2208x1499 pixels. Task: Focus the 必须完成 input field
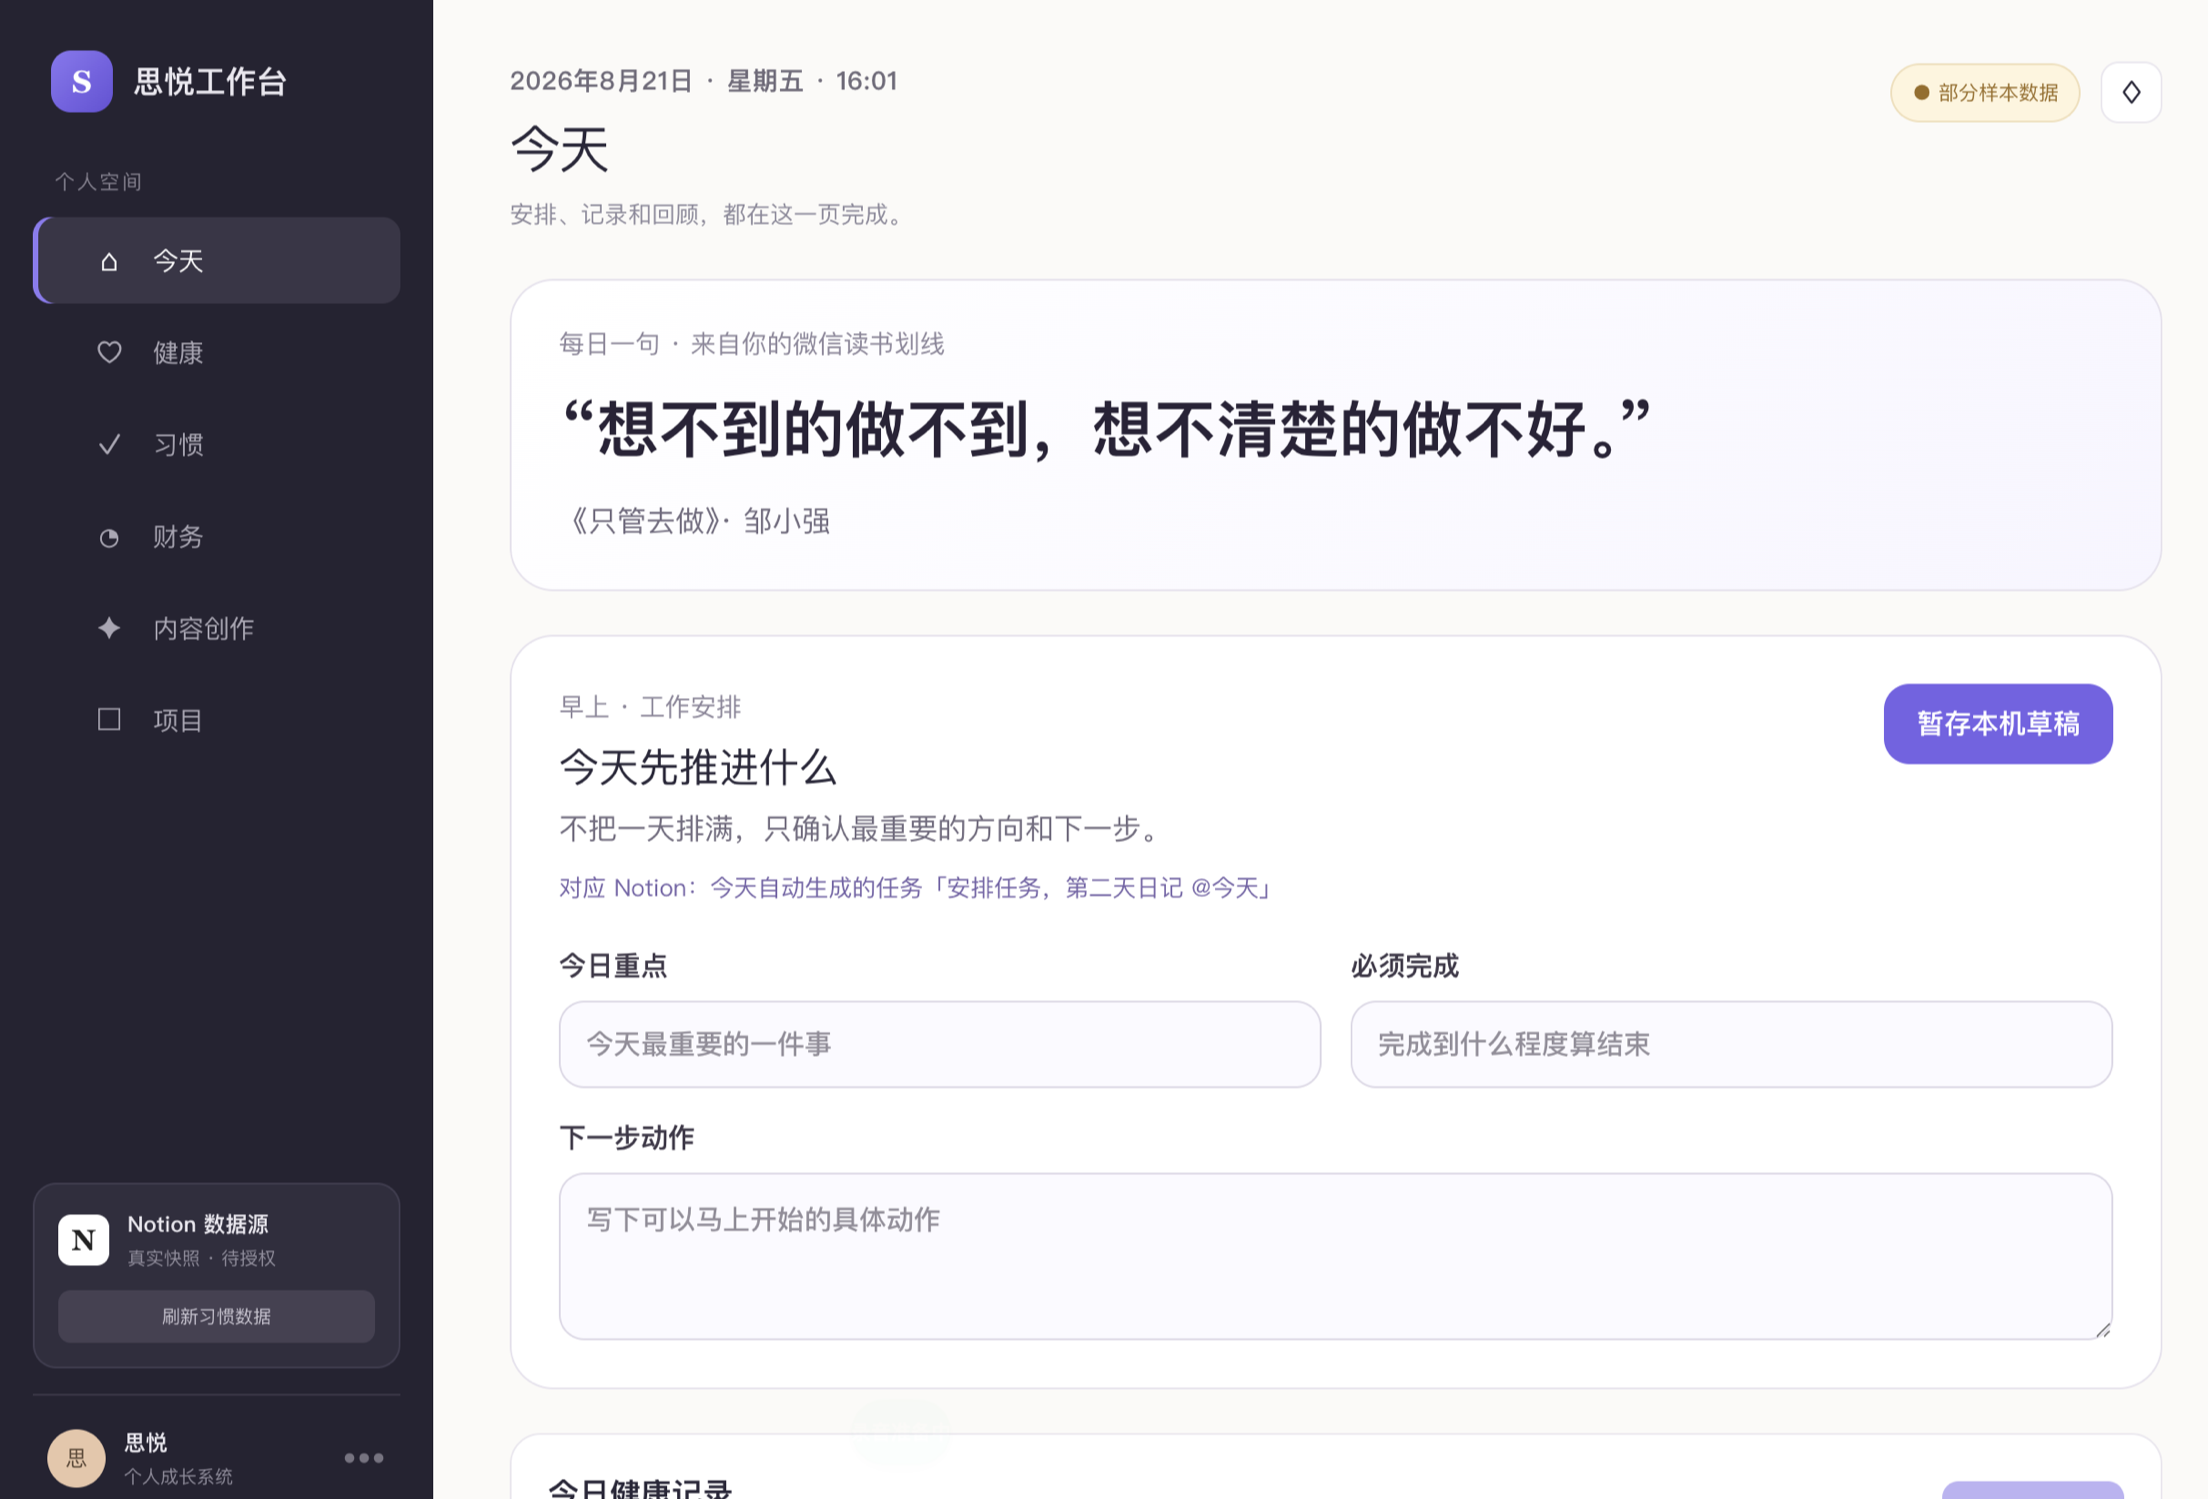1731,1044
